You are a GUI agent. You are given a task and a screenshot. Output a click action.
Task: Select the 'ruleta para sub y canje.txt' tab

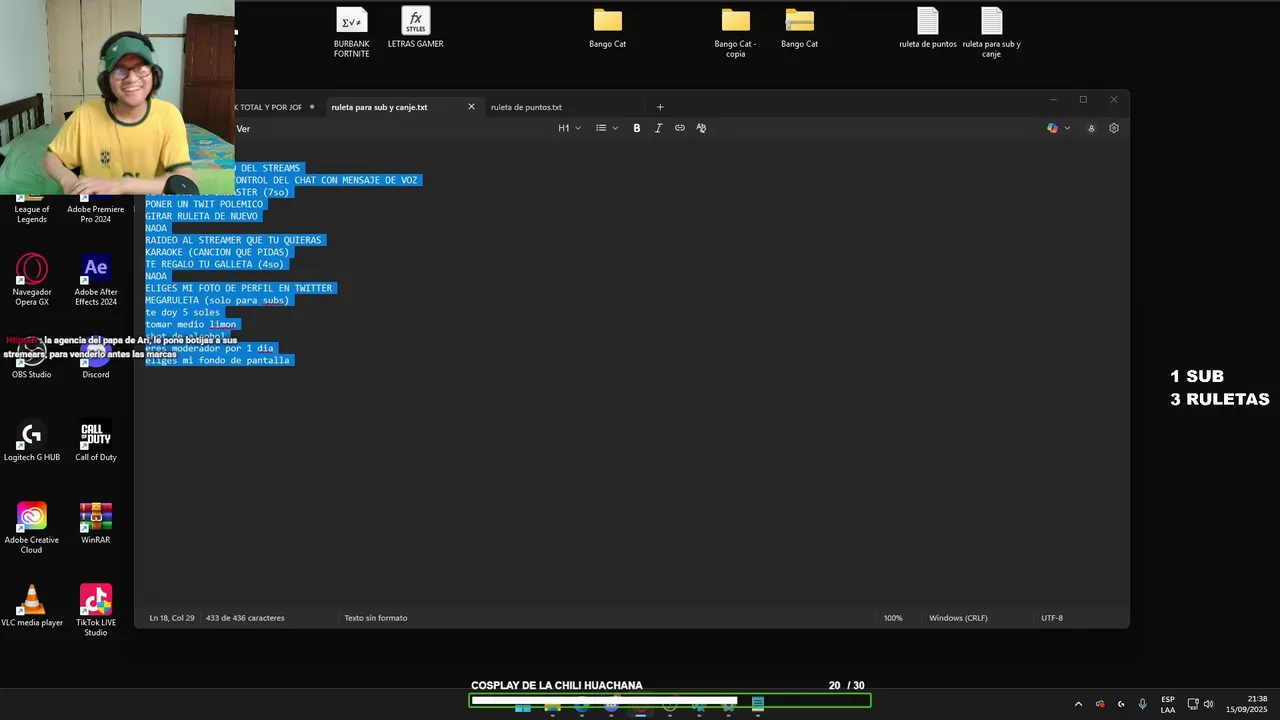379,107
